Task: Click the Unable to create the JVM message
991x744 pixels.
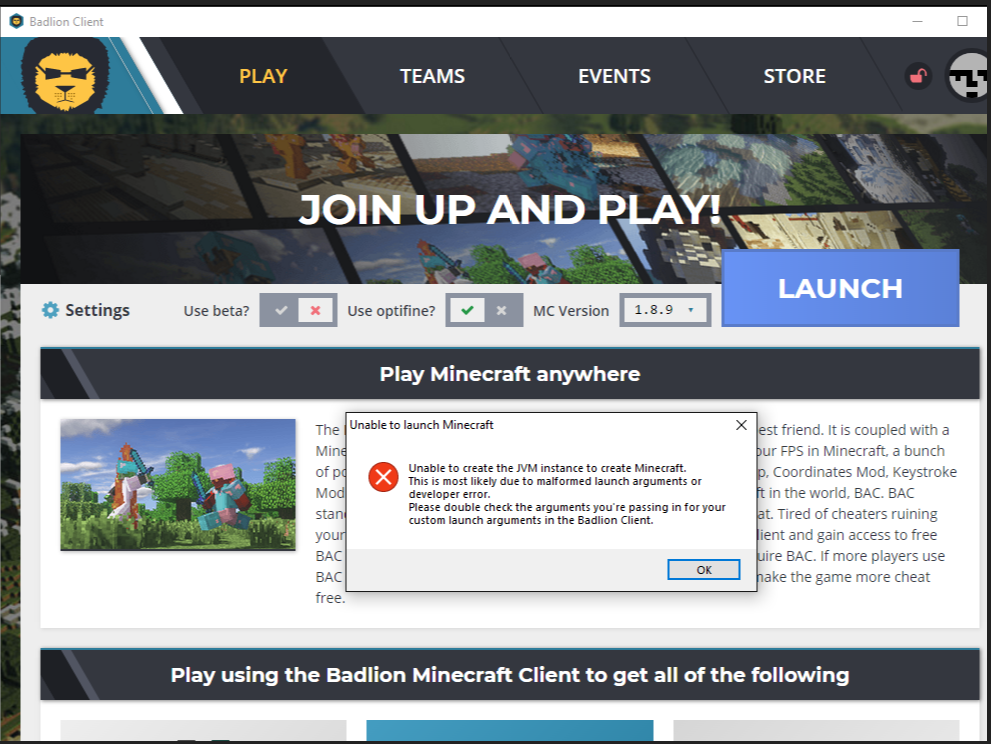Action: 567,494
